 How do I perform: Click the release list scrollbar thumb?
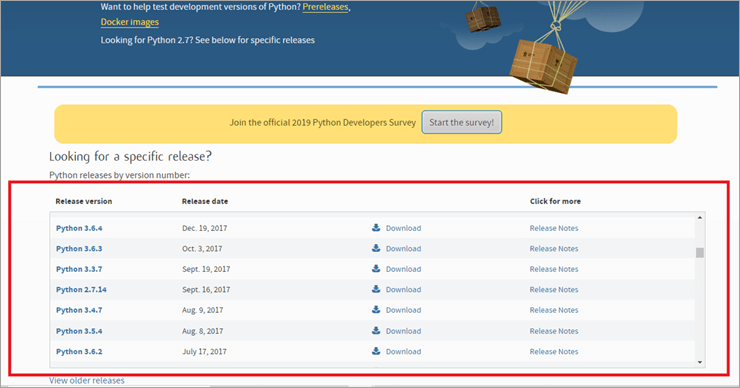tap(700, 253)
